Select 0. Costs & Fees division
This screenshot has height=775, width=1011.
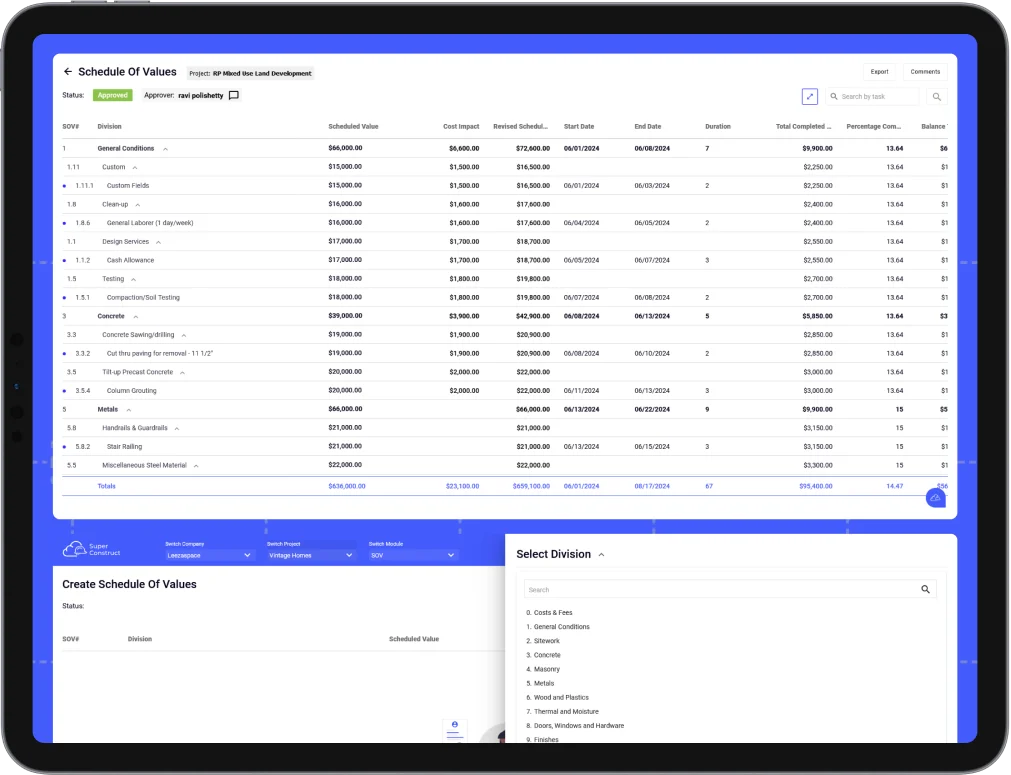click(x=549, y=613)
